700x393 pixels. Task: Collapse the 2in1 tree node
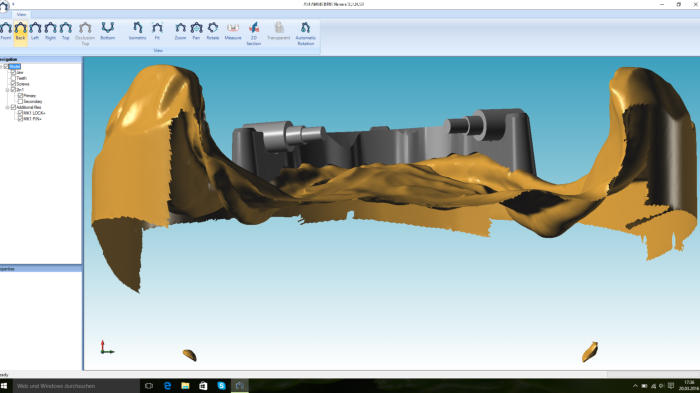click(8, 90)
